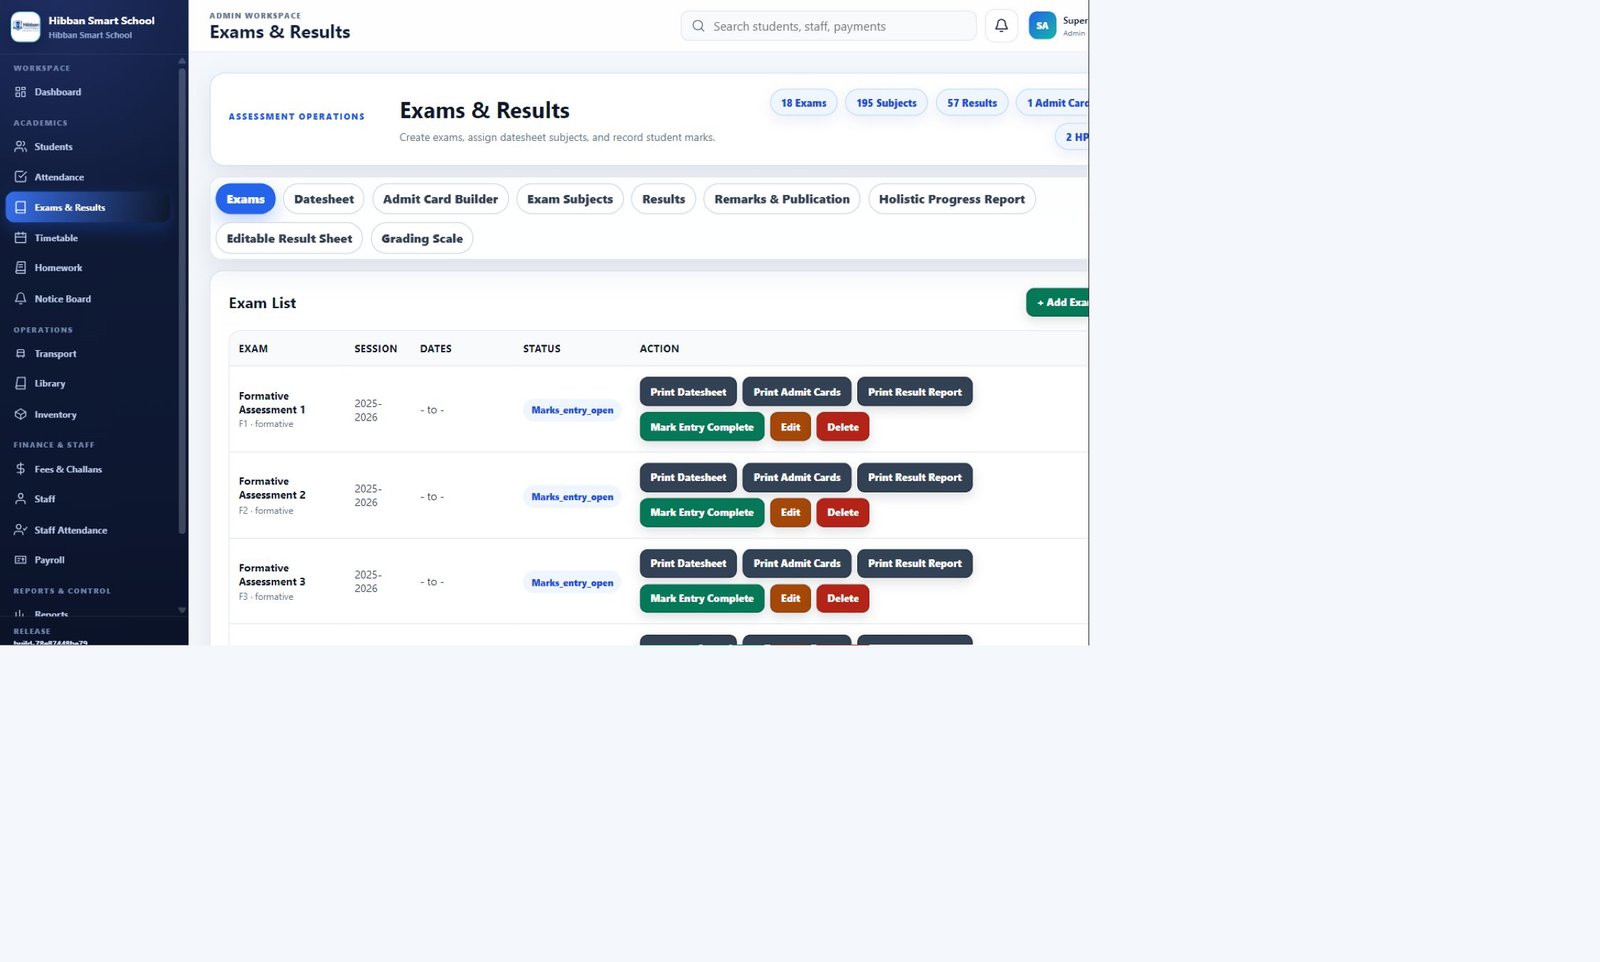Viewport: 1600px width, 962px height.
Task: Open notifications bell in header
Action: point(1001,26)
